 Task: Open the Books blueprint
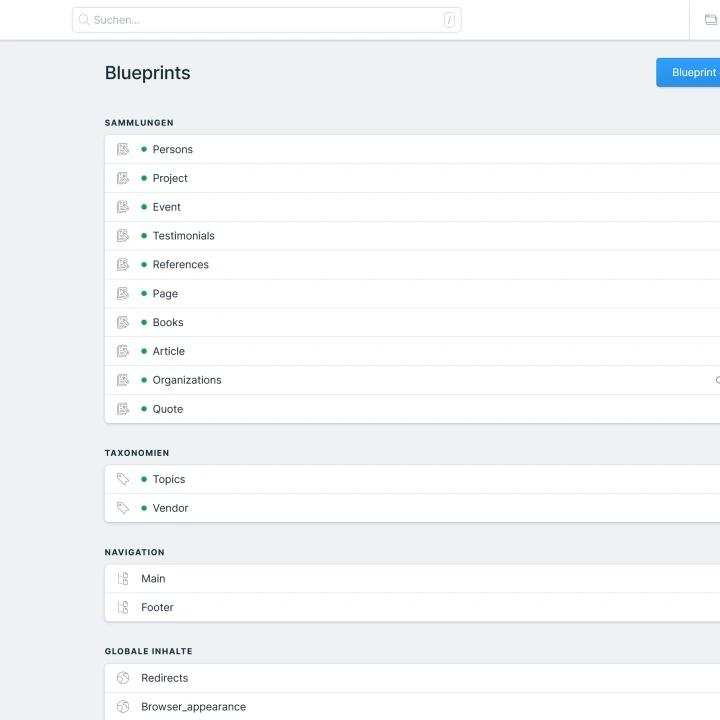point(168,322)
